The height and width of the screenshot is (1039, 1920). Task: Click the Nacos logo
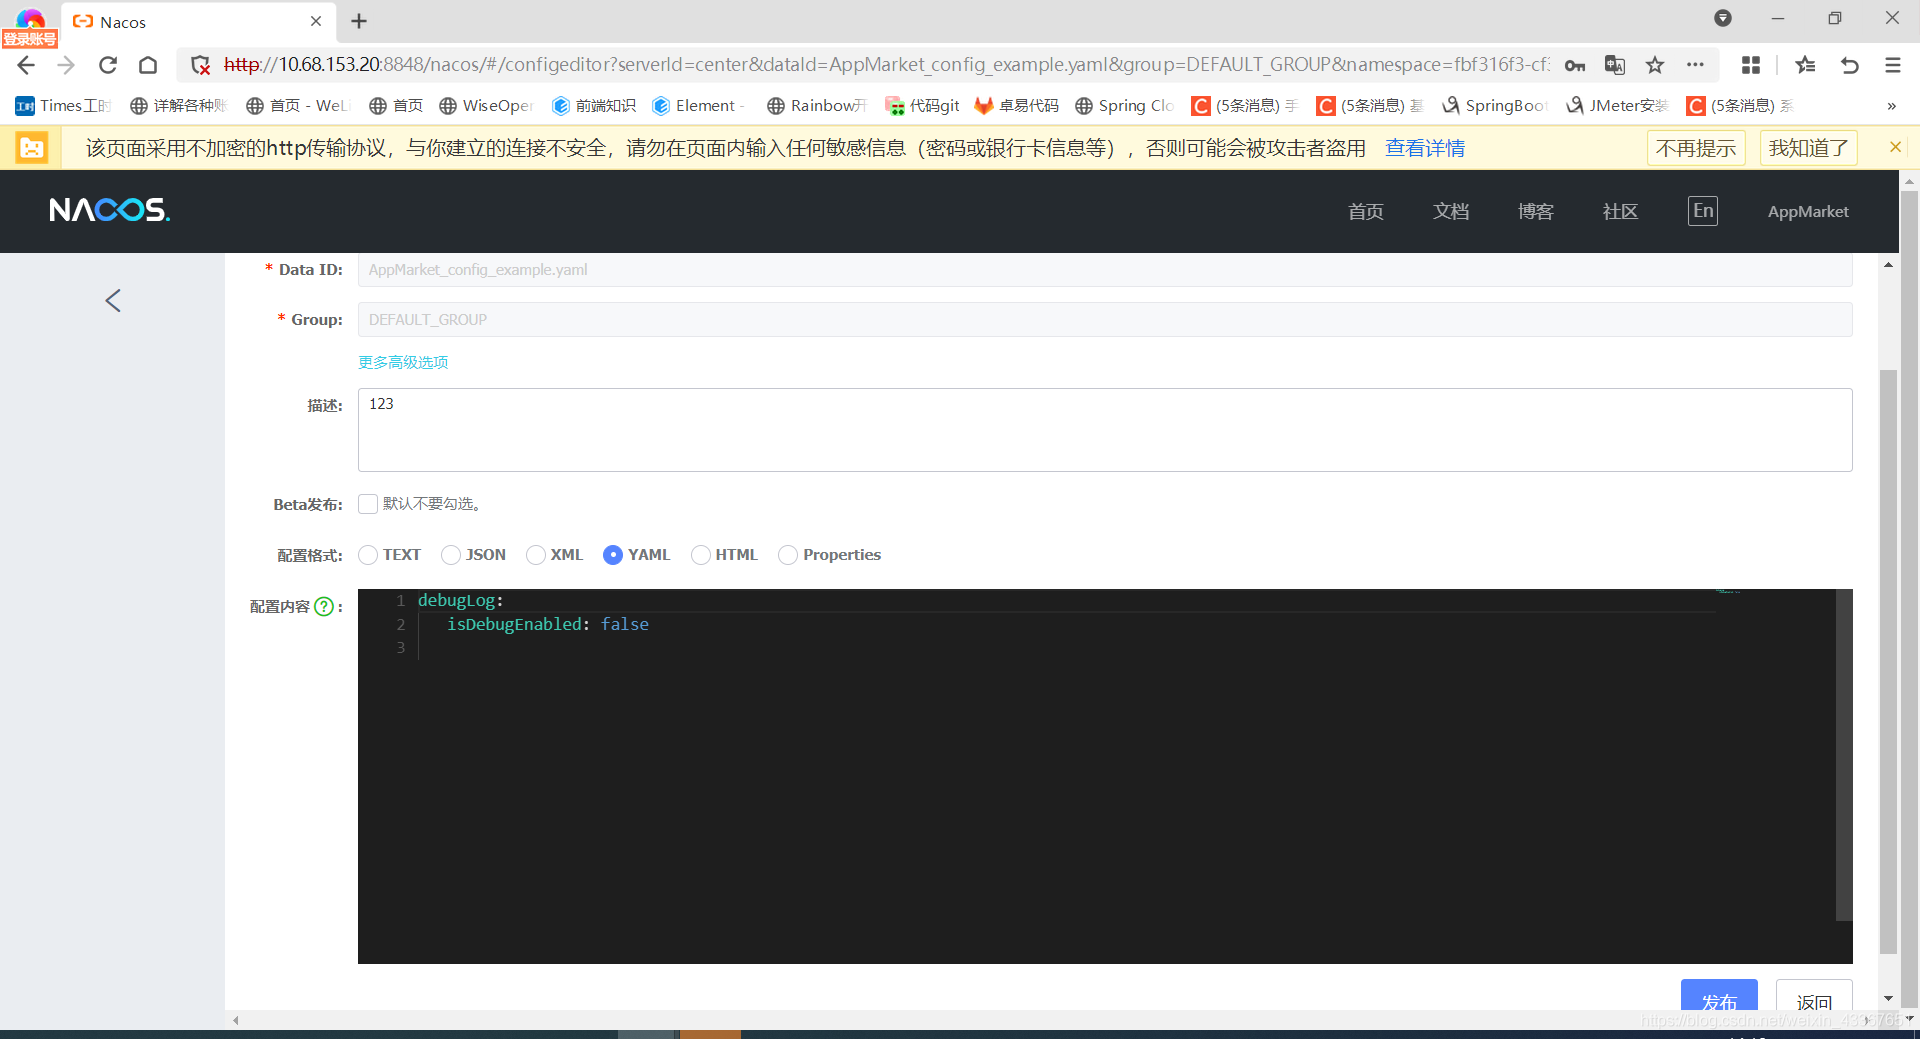(110, 210)
